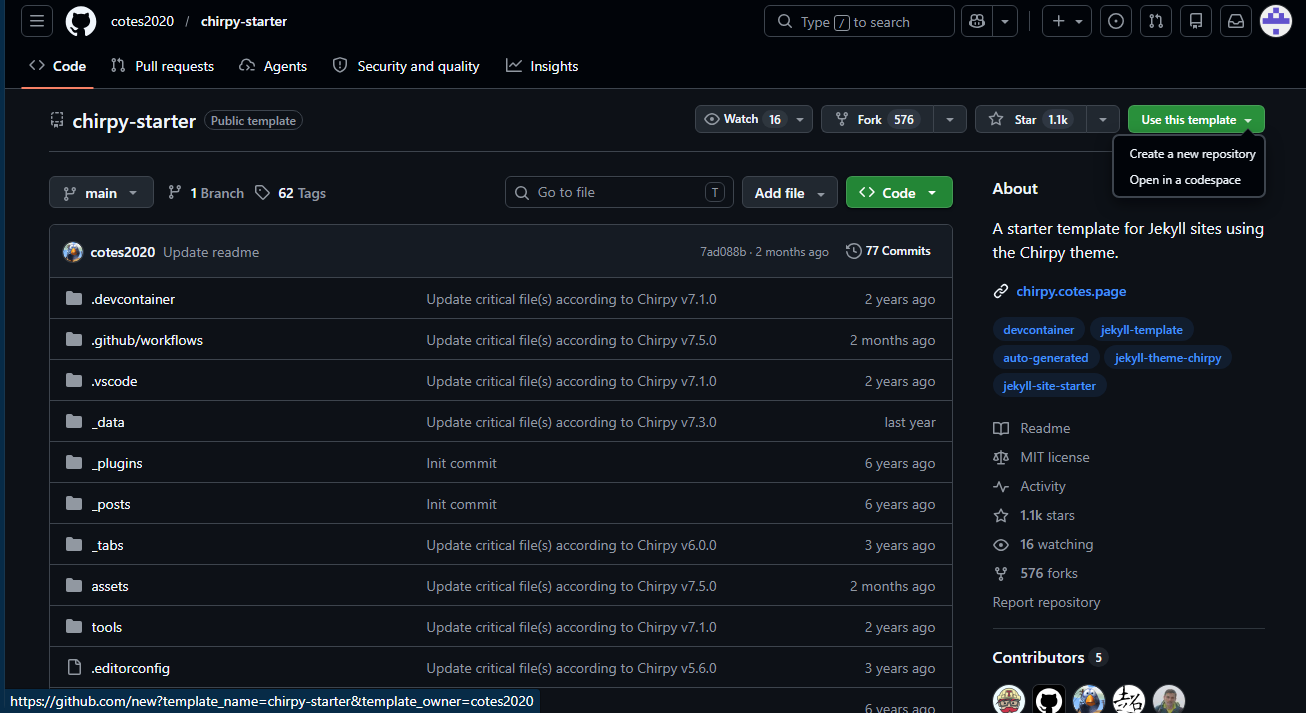Click the clock icon of 77 Commits
Image resolution: width=1306 pixels, height=713 pixels.
(853, 251)
